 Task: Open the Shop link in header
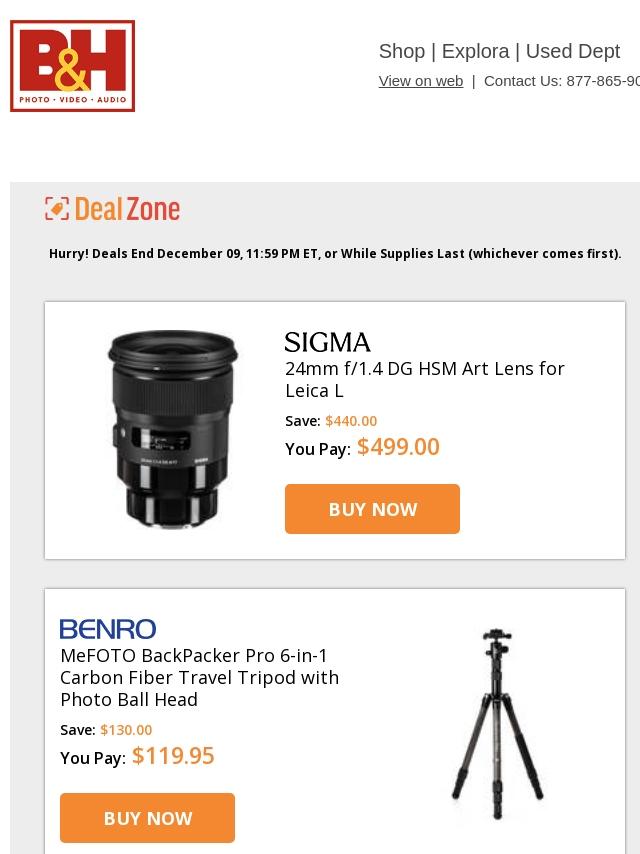coord(402,51)
